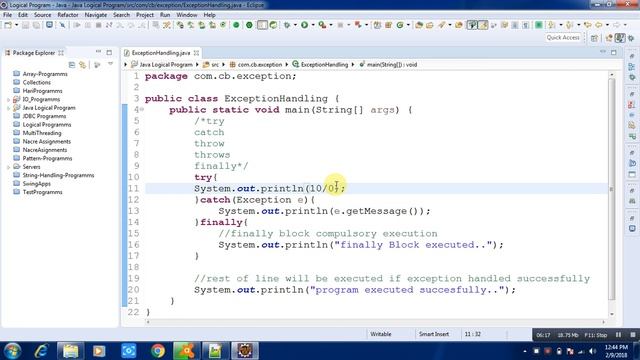Switch to the Java perspective icon
This screenshot has width=640, height=360.
coord(620,38)
